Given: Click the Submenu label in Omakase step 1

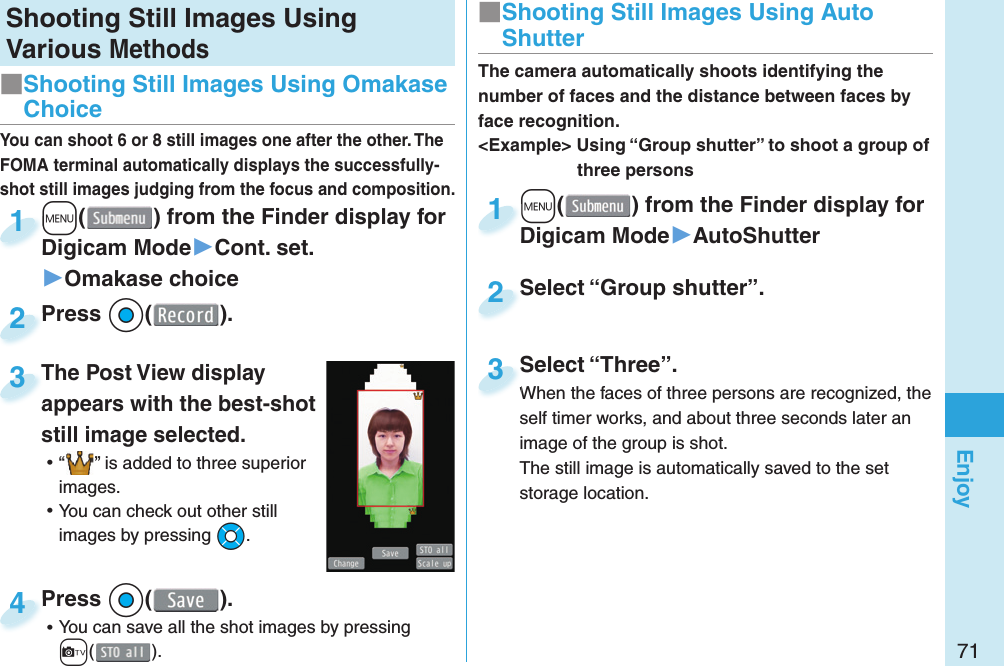Looking at the screenshot, I should coord(119,218).
